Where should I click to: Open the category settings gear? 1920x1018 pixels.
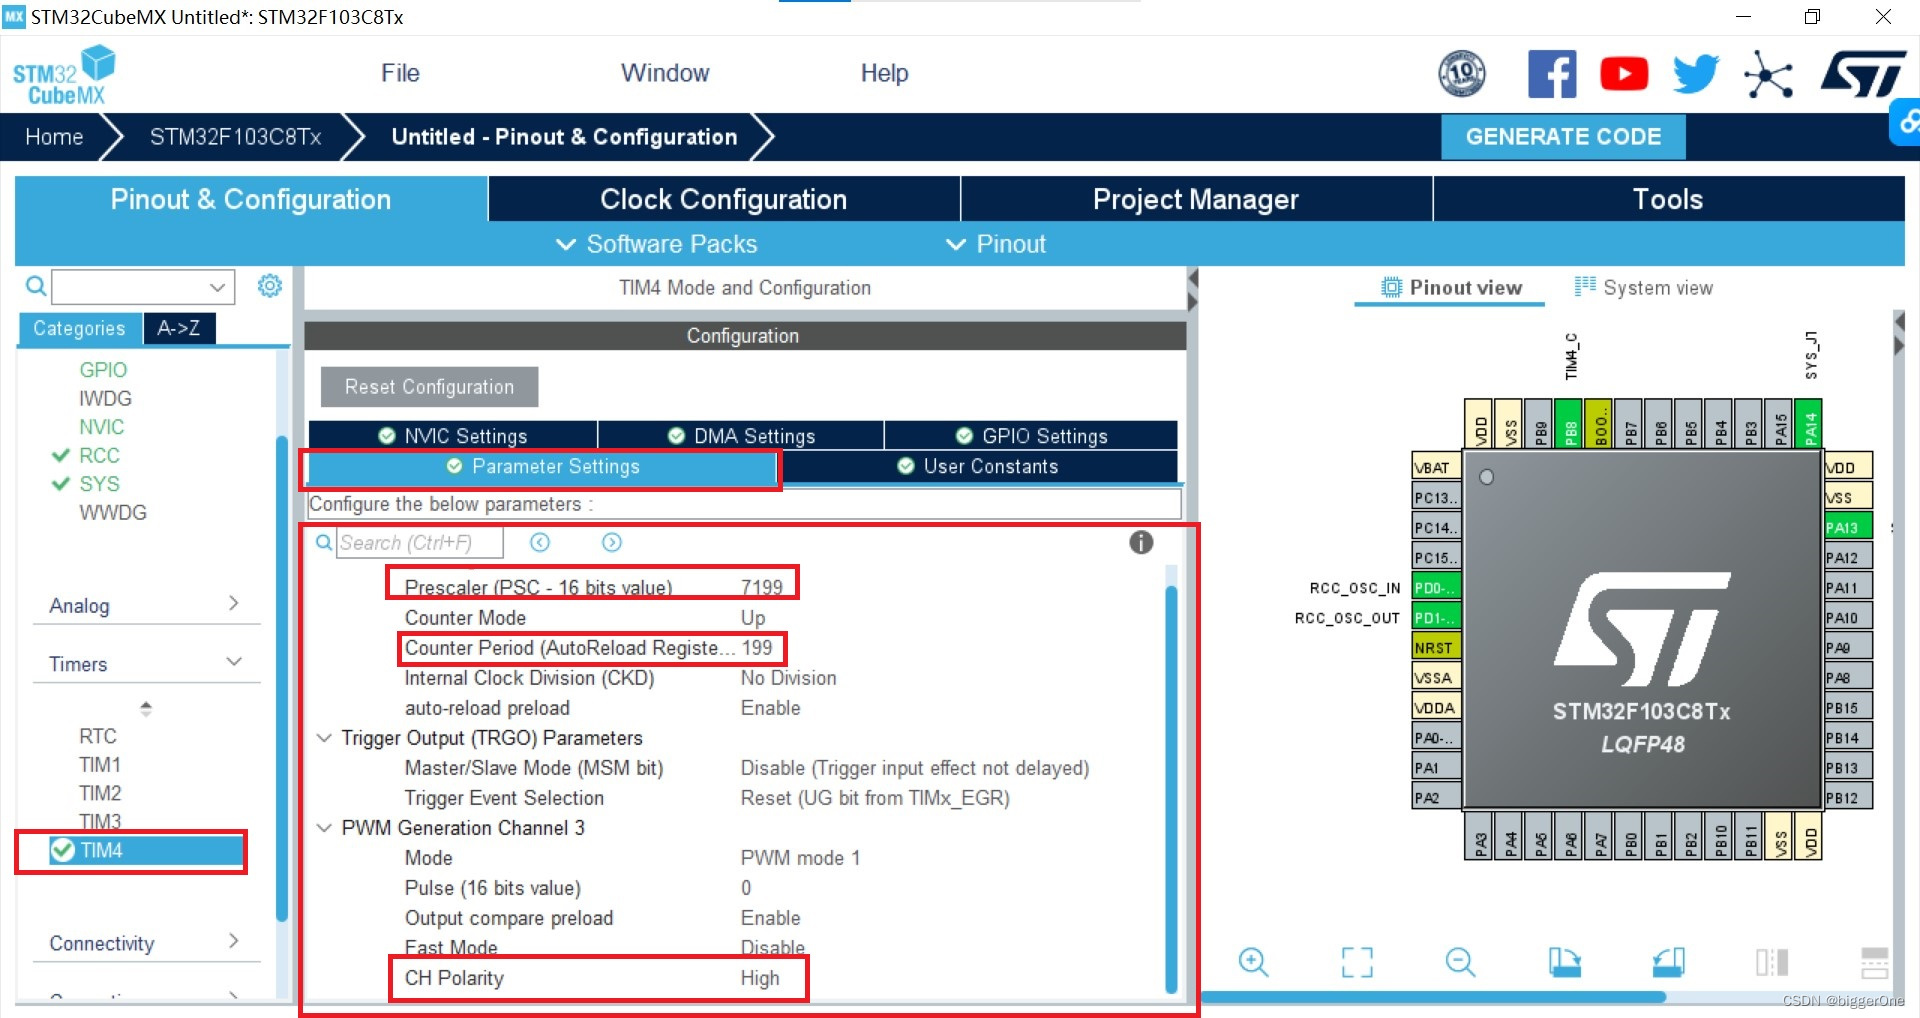269,286
